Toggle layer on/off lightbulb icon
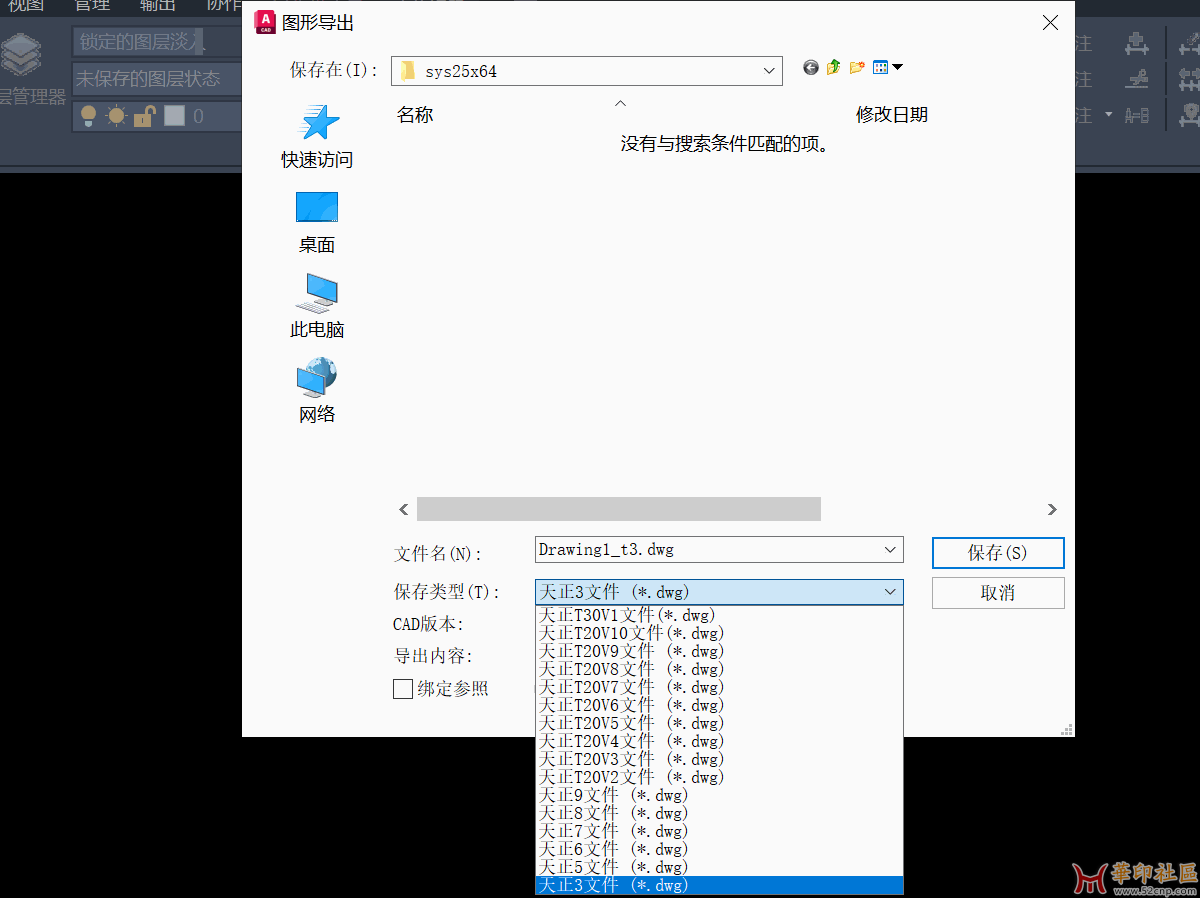Image resolution: width=1200 pixels, height=898 pixels. pos(88,116)
